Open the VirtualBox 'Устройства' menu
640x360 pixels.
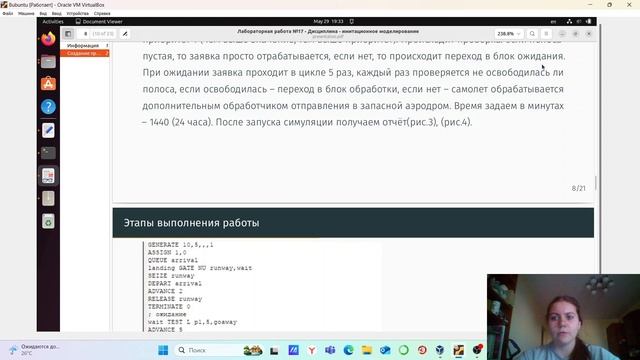point(78,13)
